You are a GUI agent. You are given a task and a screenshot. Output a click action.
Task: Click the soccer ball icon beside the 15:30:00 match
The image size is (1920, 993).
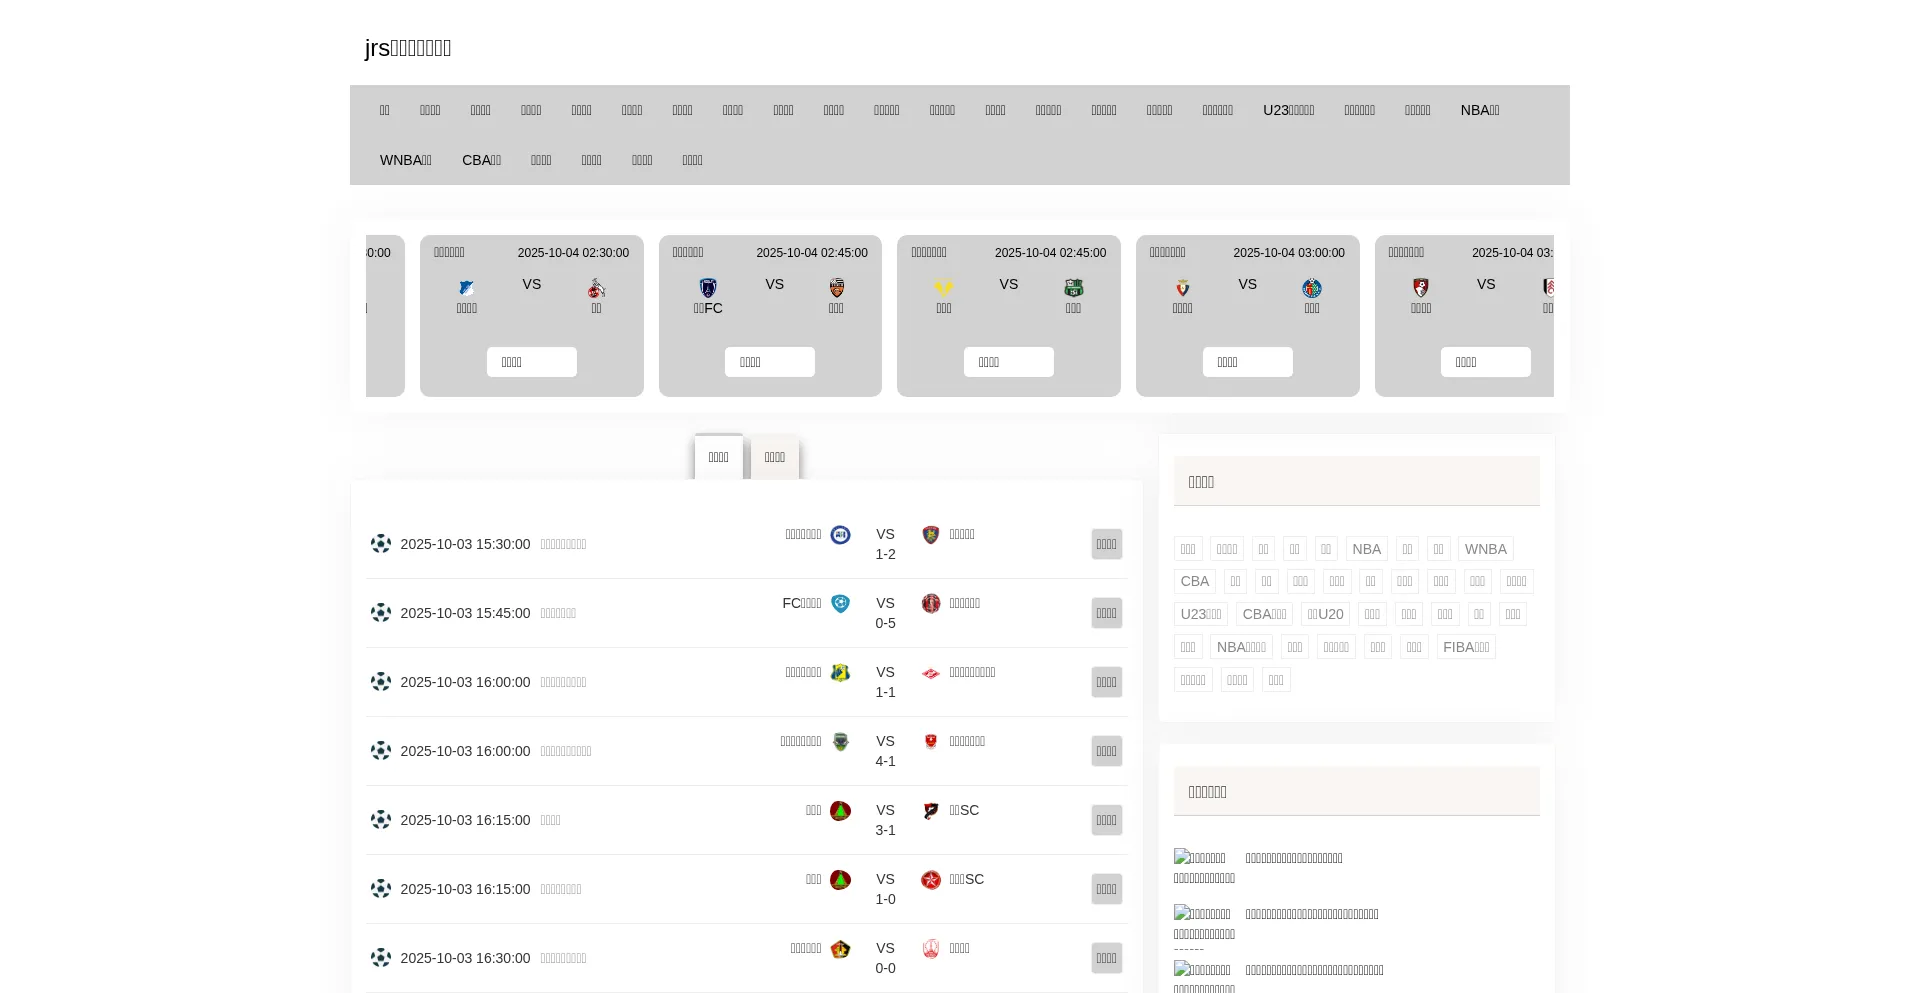click(380, 544)
